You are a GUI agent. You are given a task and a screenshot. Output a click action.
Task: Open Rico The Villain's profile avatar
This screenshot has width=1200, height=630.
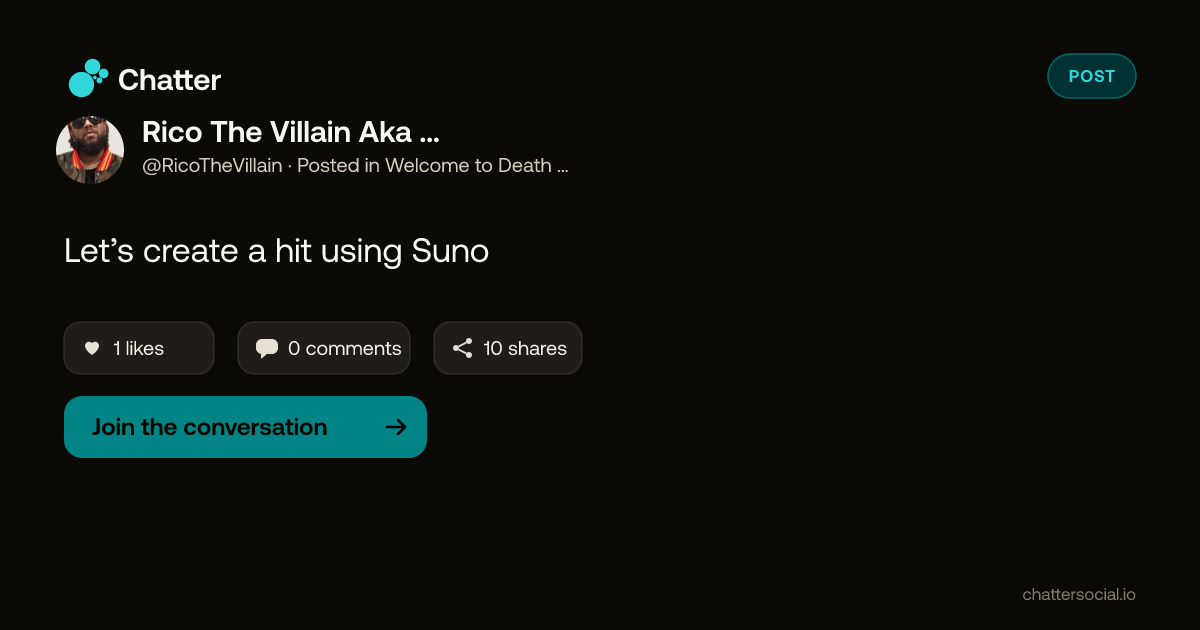pos(90,150)
